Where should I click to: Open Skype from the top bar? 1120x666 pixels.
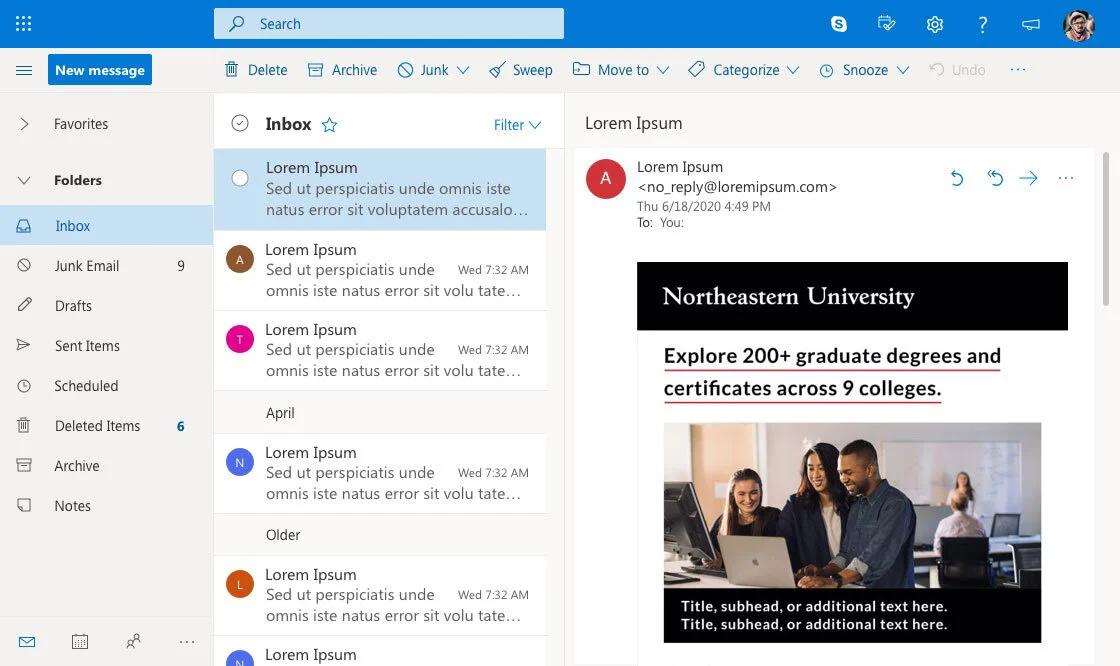pyautogui.click(x=839, y=24)
